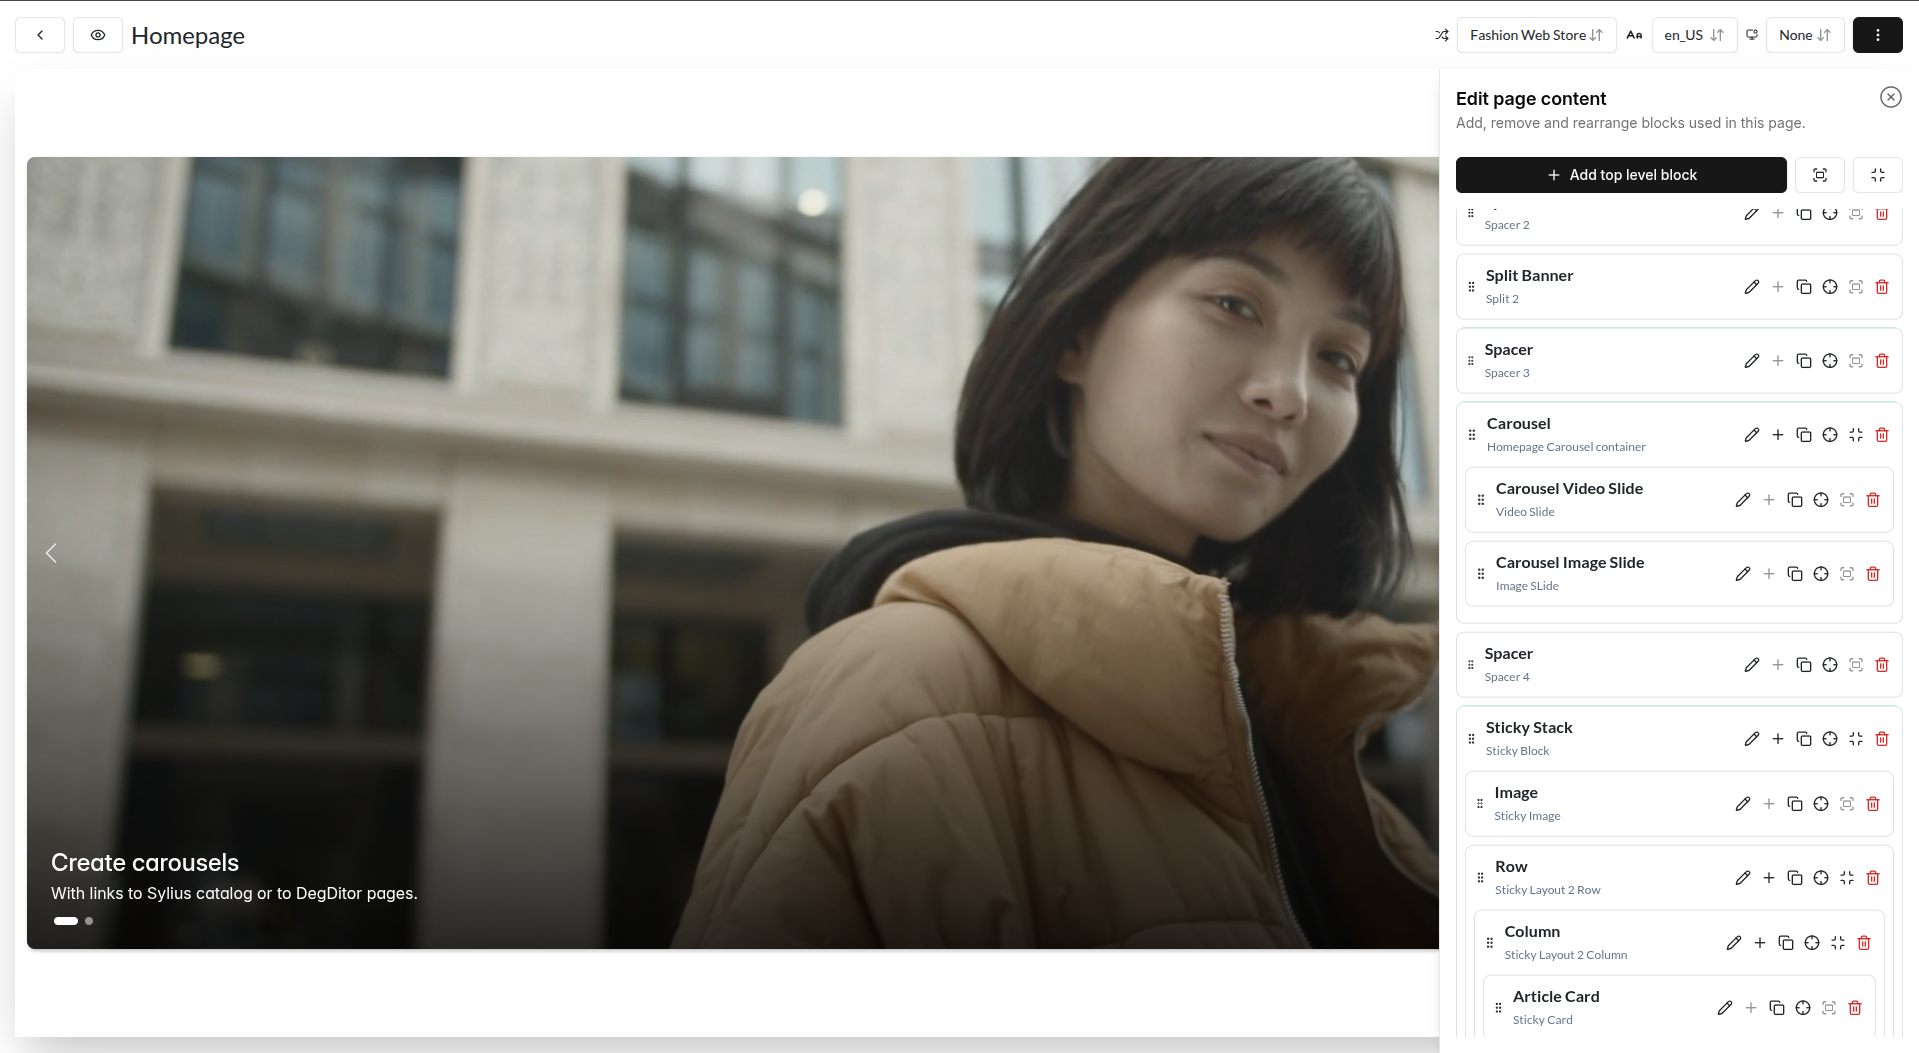Select the Carousel Video Slide block title
This screenshot has width=1919, height=1053.
pos(1569,489)
